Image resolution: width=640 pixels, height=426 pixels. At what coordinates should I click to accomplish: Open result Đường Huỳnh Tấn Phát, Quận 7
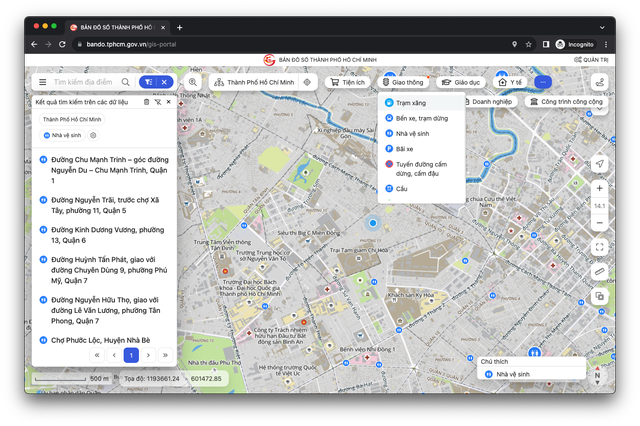click(104, 270)
